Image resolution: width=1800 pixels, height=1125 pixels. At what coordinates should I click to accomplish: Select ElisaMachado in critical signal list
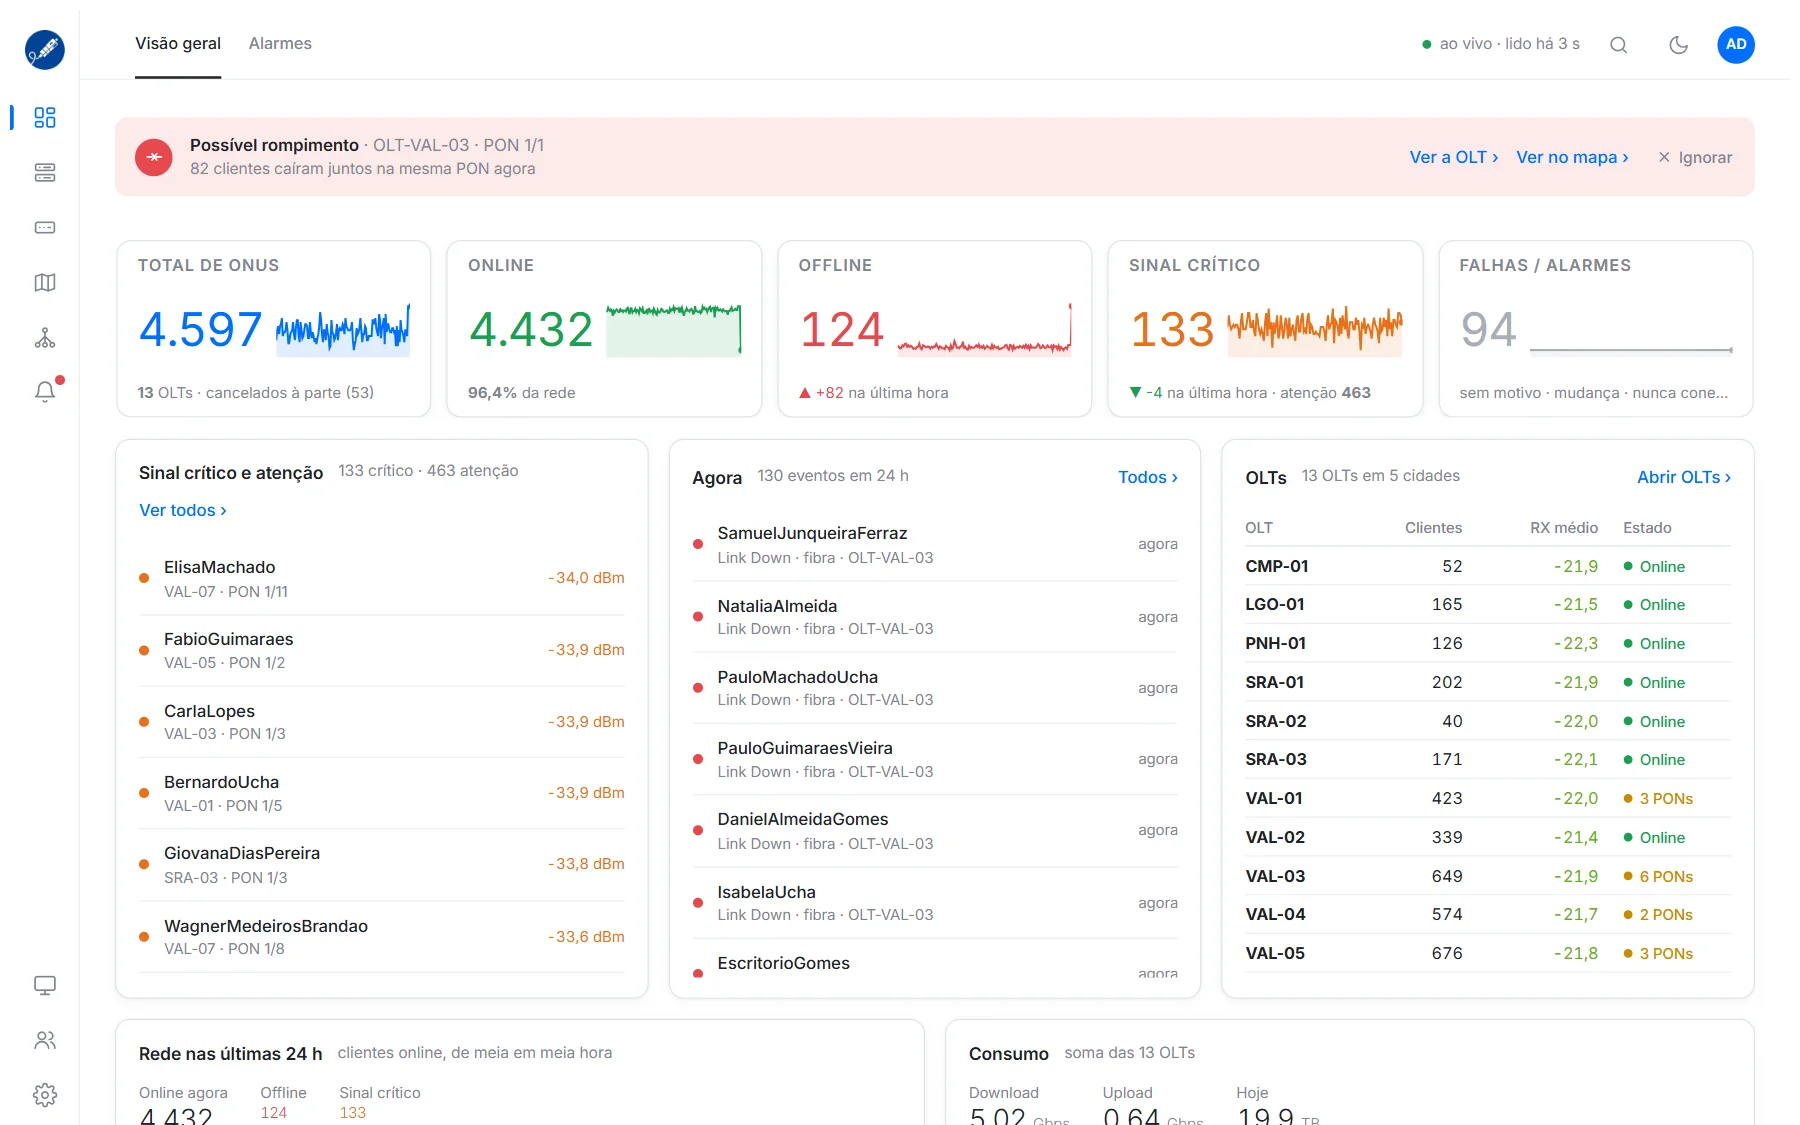click(x=382, y=579)
